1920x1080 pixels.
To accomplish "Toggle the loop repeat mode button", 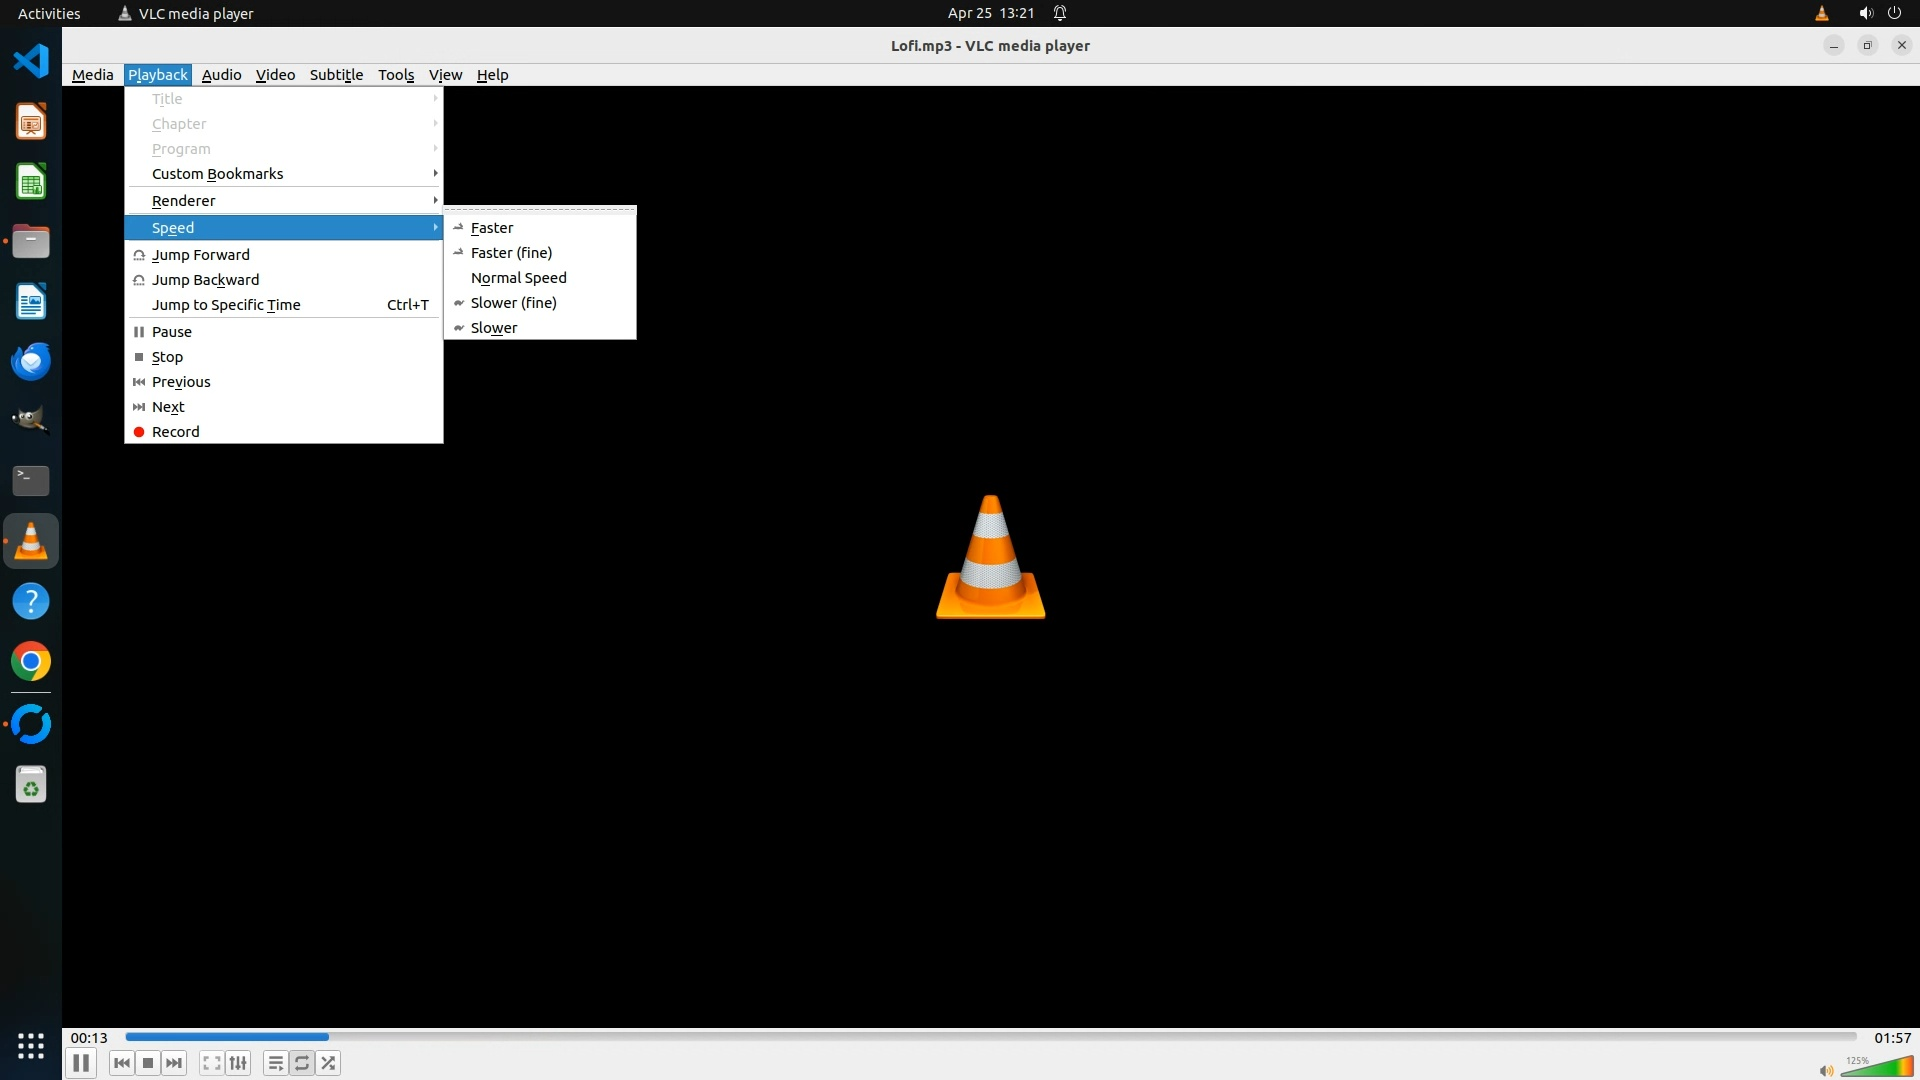I will [302, 1063].
